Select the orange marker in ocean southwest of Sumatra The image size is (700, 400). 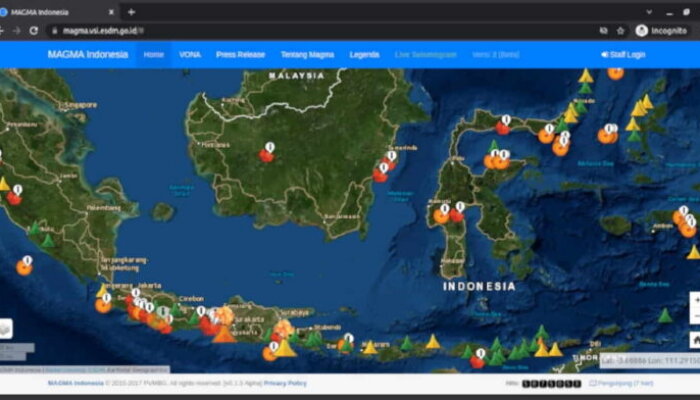click(x=24, y=268)
